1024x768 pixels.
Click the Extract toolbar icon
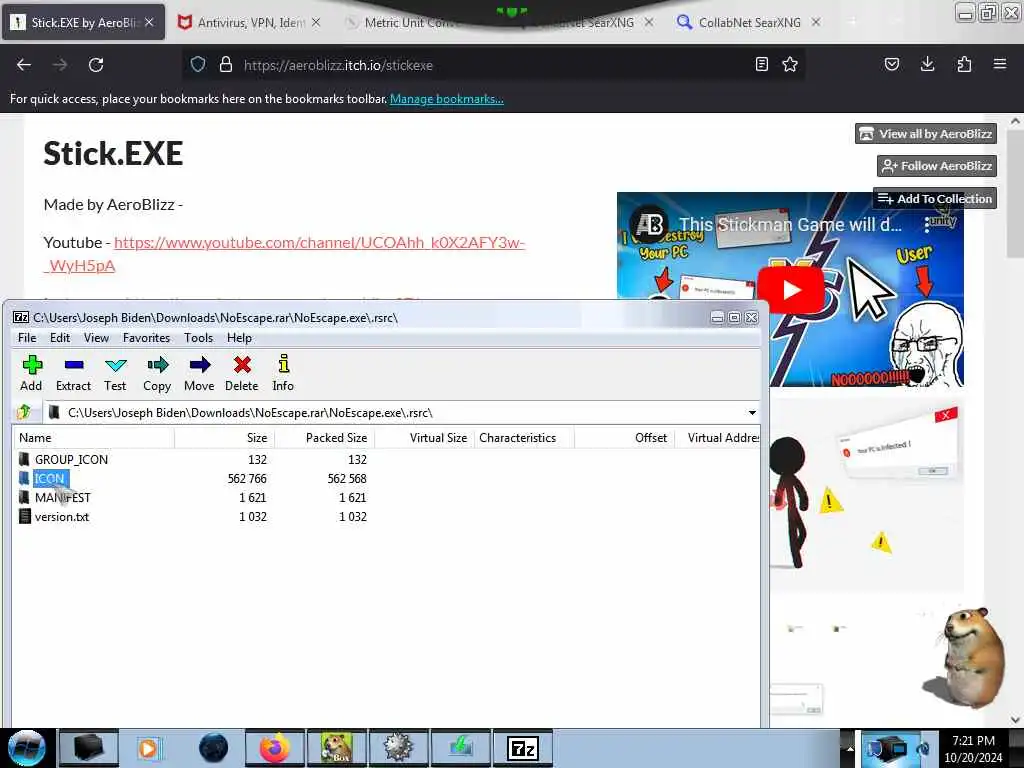point(73,373)
